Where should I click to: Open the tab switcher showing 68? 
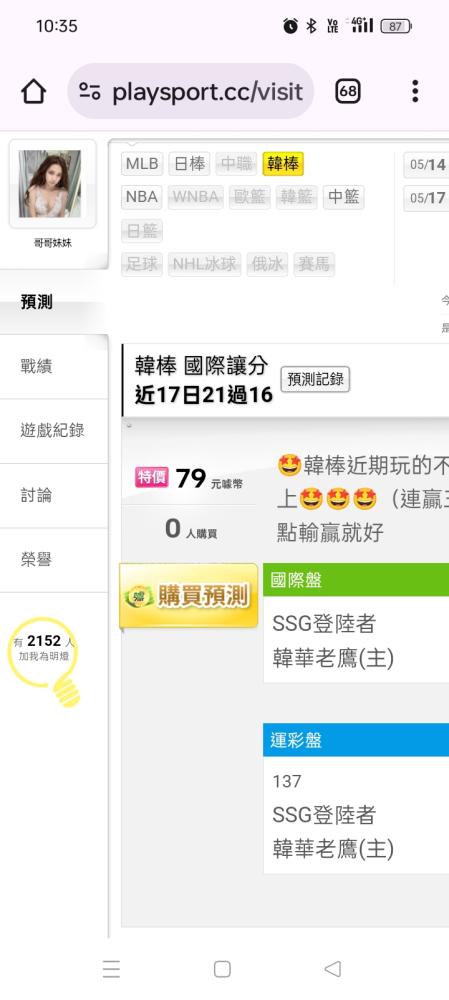pyautogui.click(x=348, y=92)
